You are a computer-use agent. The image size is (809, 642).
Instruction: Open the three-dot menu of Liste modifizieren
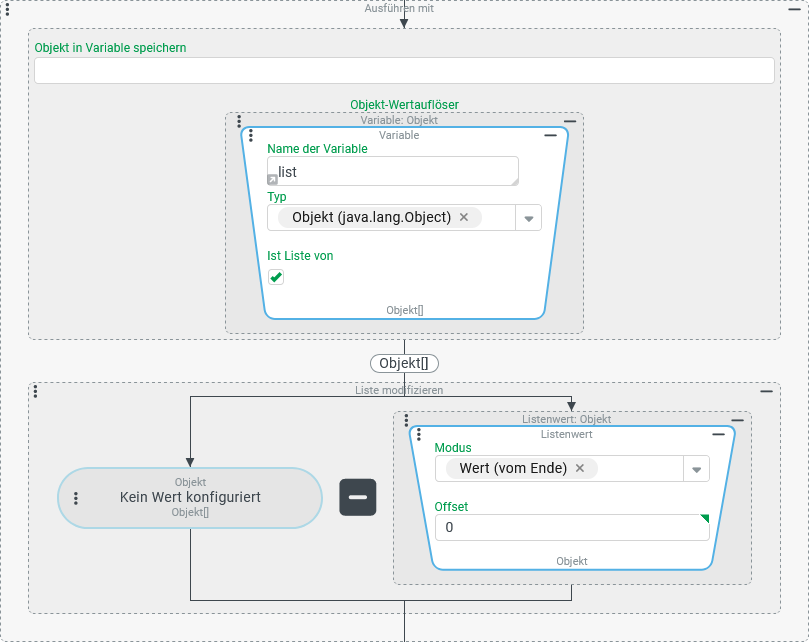[35, 391]
